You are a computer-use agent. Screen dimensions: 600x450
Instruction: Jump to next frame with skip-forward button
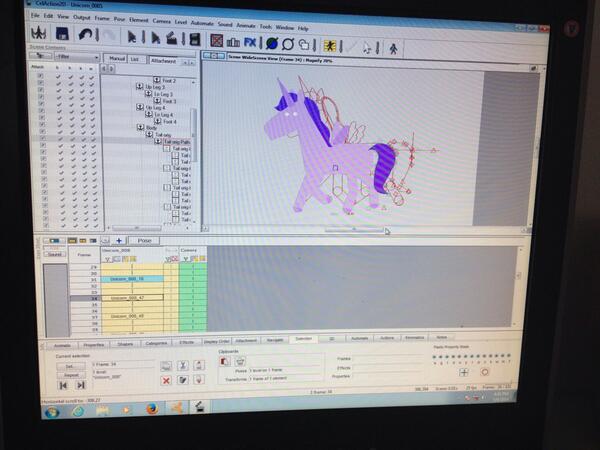81,385
